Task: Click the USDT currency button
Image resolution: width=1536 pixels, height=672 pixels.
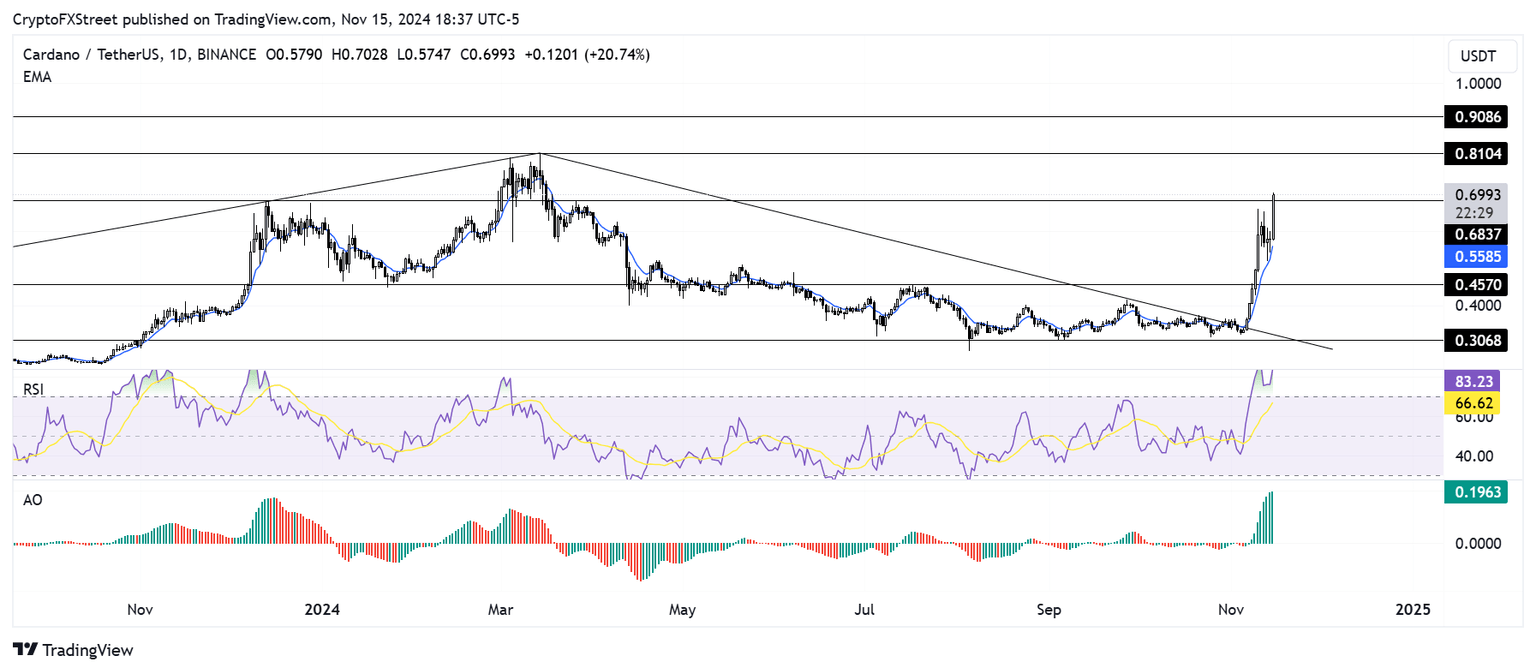Action: (x=1481, y=57)
